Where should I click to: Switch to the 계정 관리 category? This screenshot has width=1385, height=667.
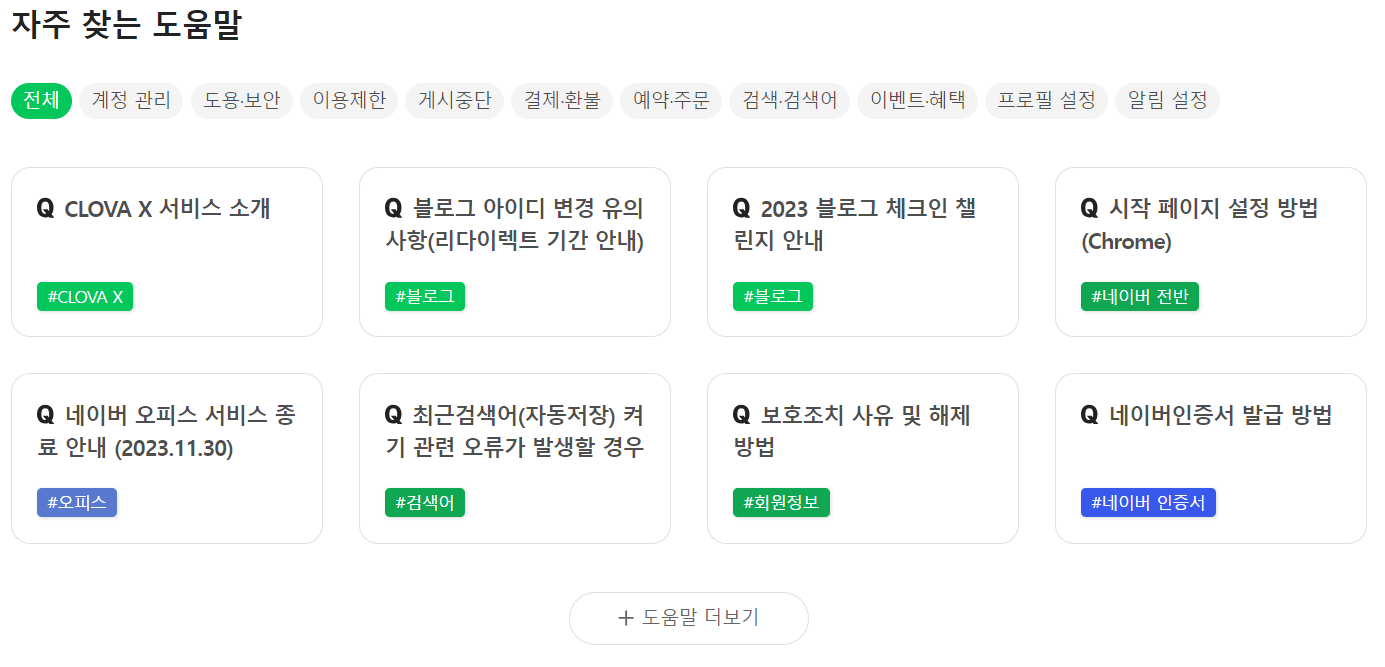pos(130,100)
